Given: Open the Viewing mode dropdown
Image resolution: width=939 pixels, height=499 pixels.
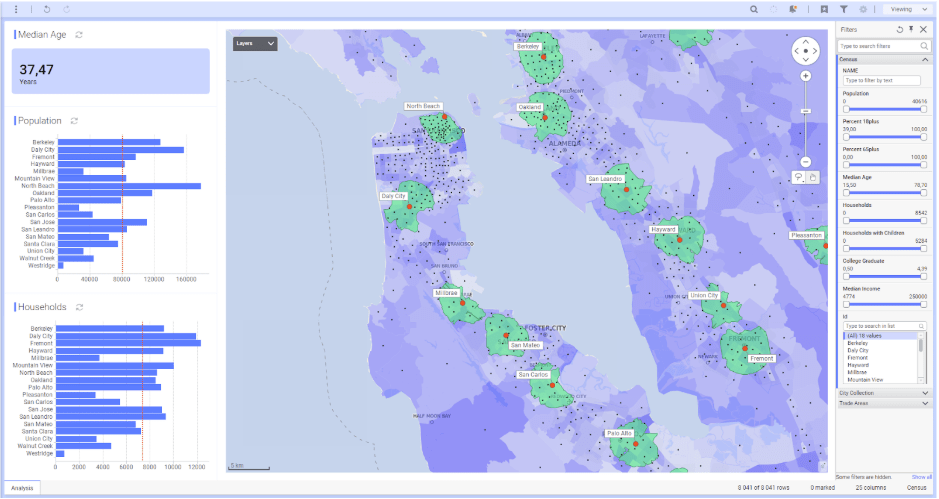Looking at the screenshot, I should (908, 9).
